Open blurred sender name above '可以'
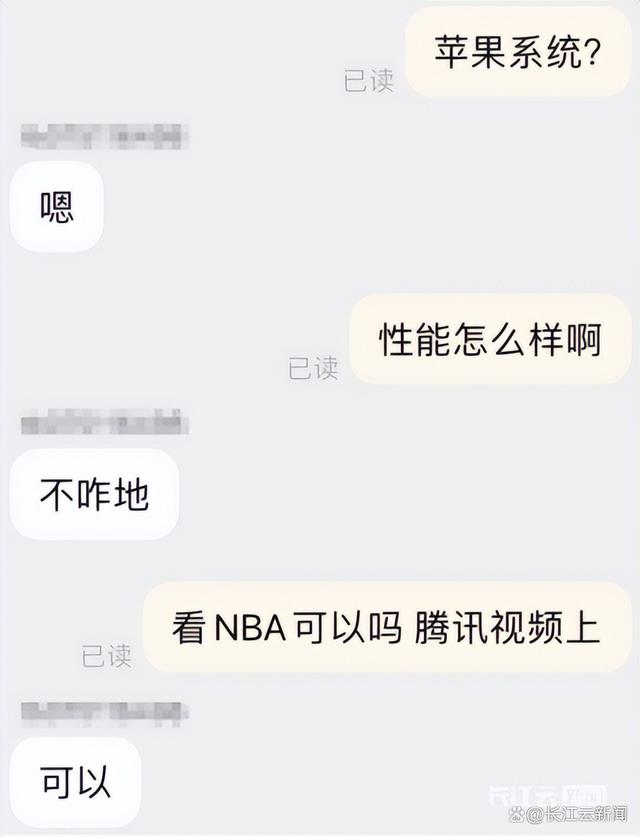Viewport: 640px width, 837px height. 105,714
